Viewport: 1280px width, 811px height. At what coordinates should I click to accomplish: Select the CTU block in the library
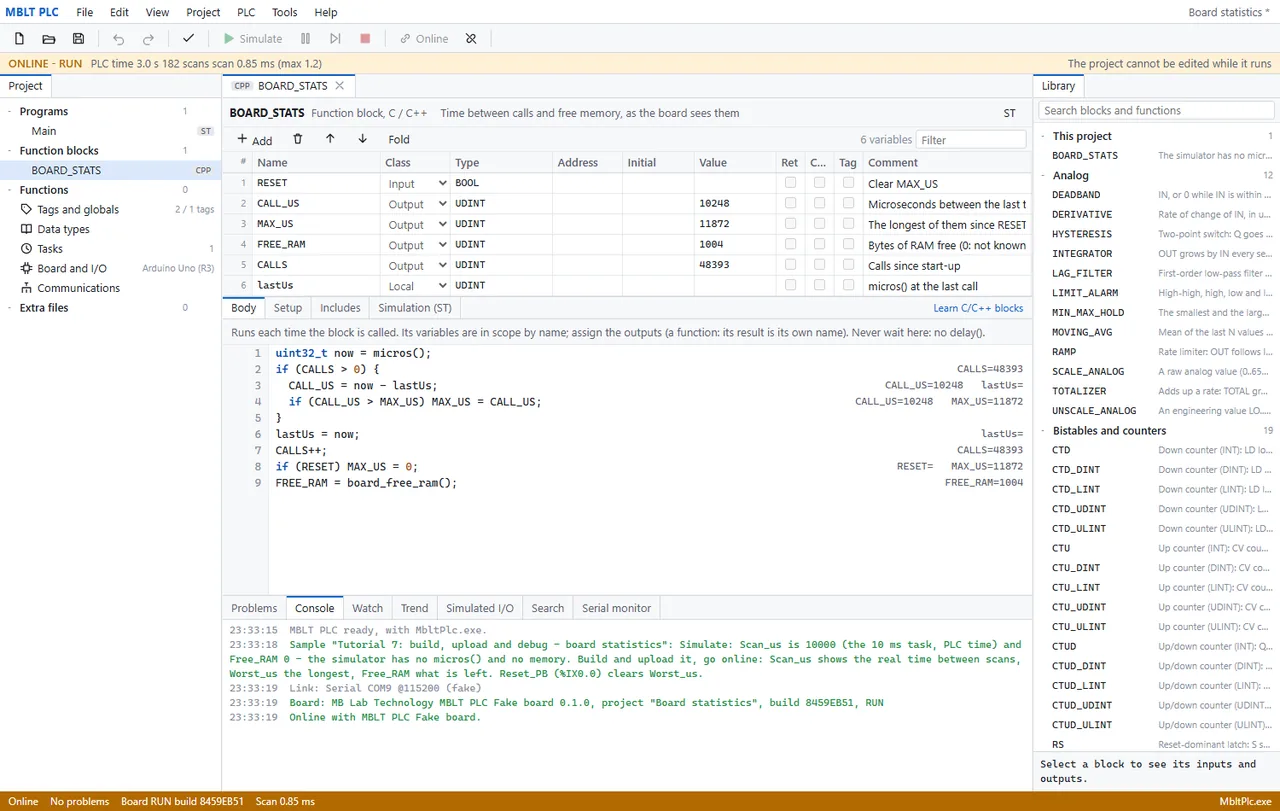(x=1156, y=548)
